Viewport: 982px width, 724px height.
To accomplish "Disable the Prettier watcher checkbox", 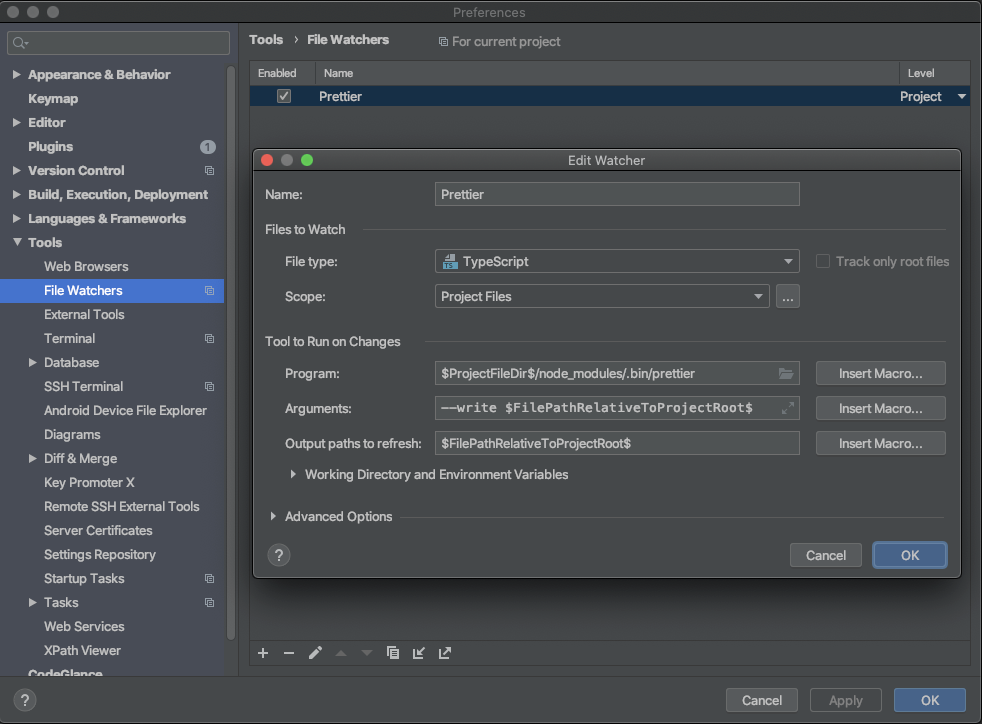I will [284, 96].
